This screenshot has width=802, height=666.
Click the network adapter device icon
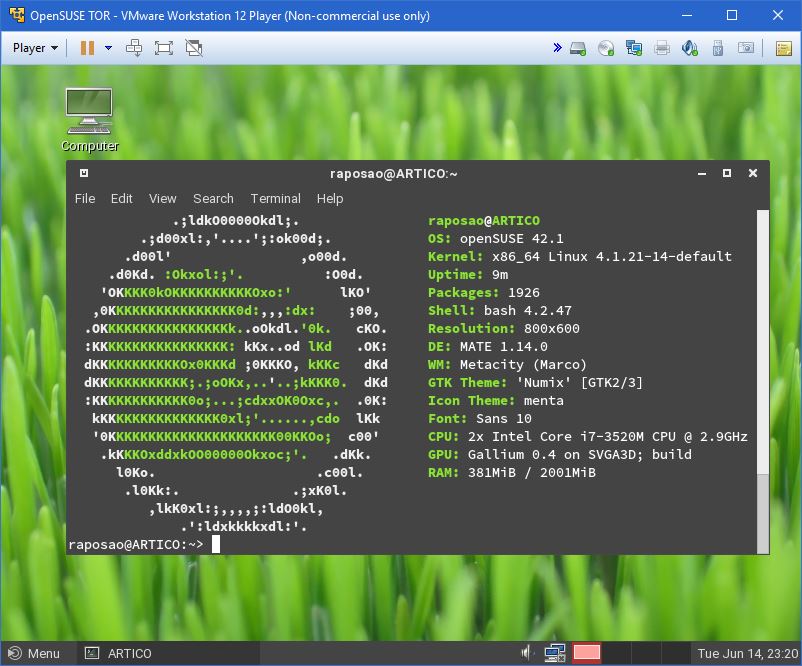click(632, 47)
